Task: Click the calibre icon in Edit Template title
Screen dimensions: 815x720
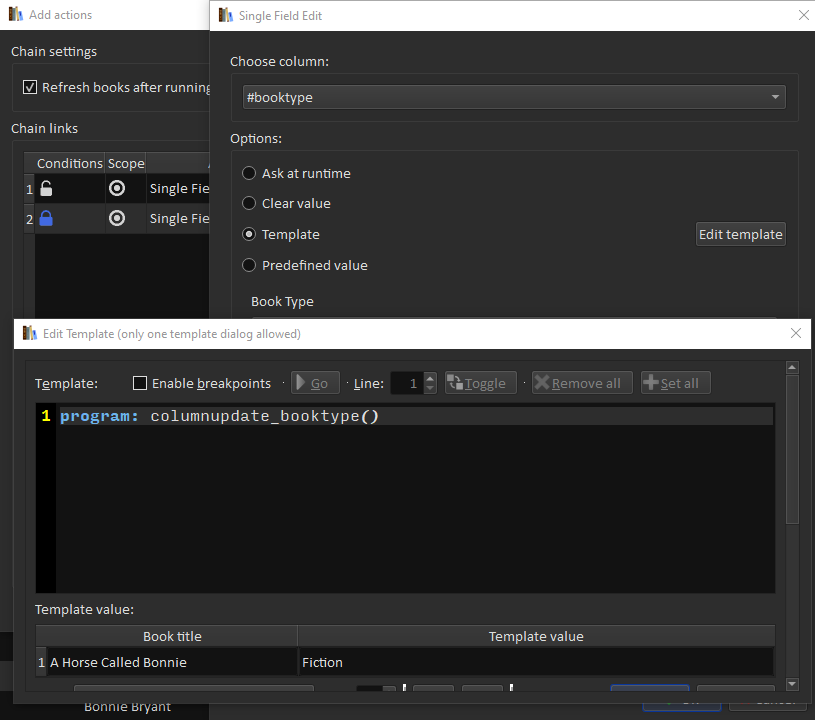Action: tap(30, 333)
